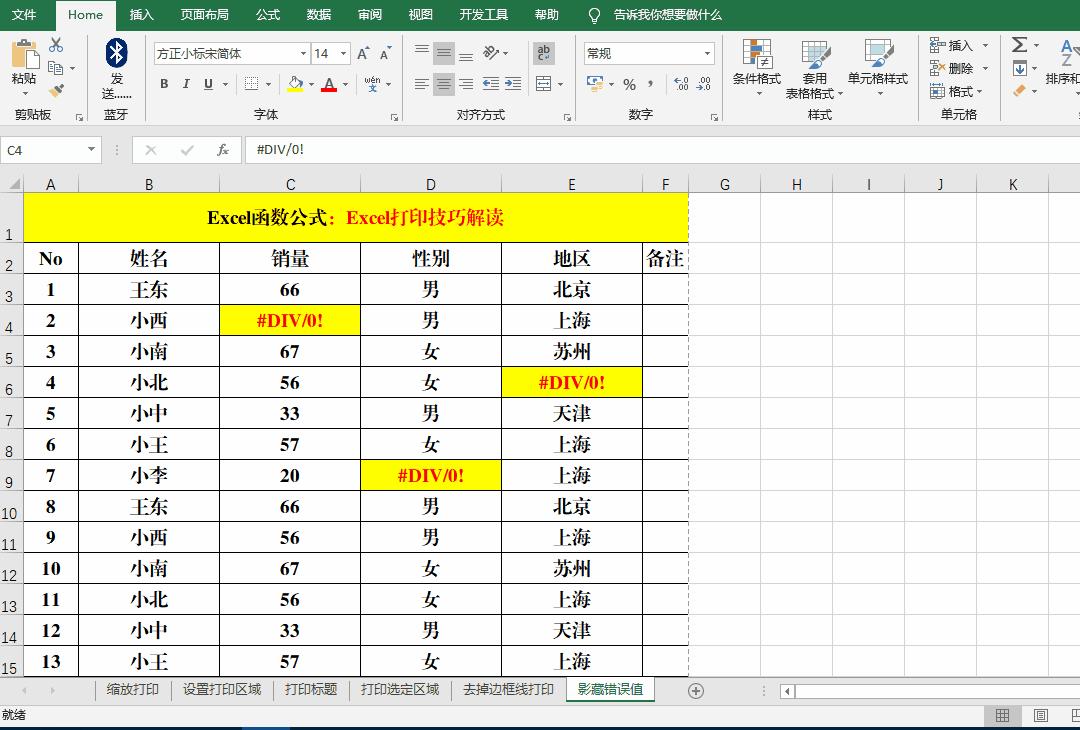Open the font name dropdown
Screen dimensions: 1080x730
303,52
